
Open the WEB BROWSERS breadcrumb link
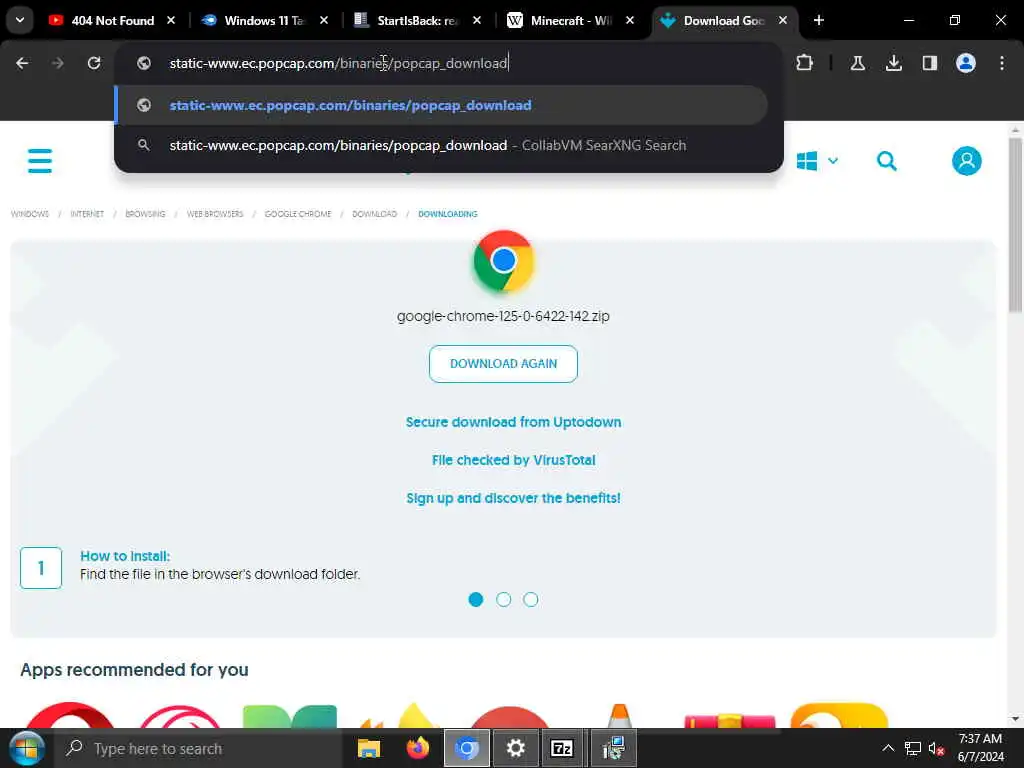(215, 214)
